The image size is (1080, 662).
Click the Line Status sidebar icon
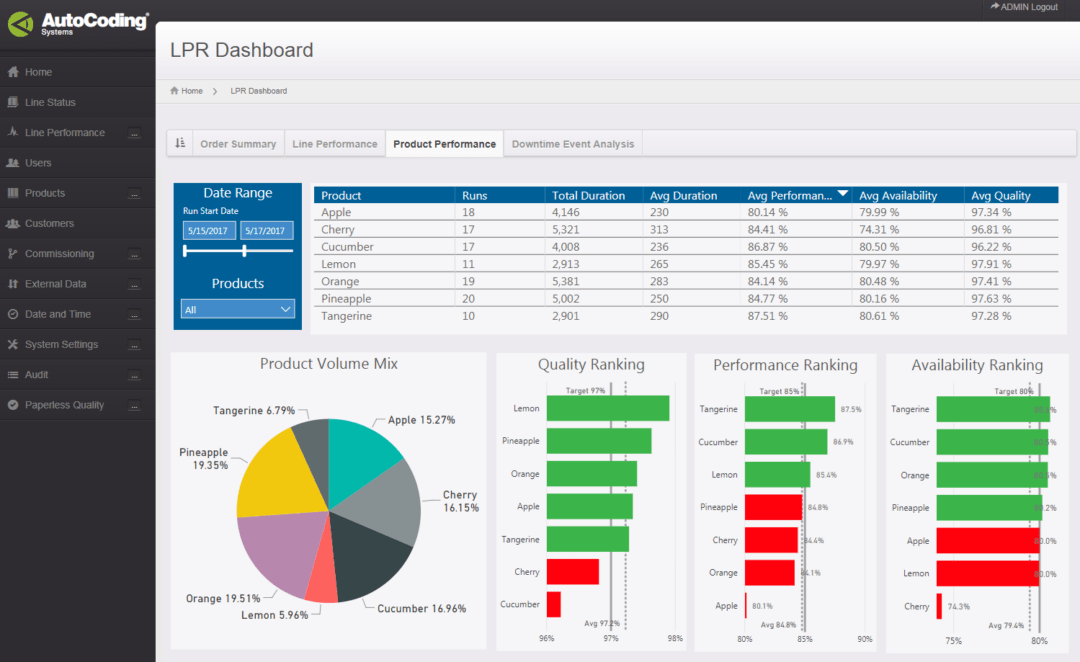click(13, 102)
